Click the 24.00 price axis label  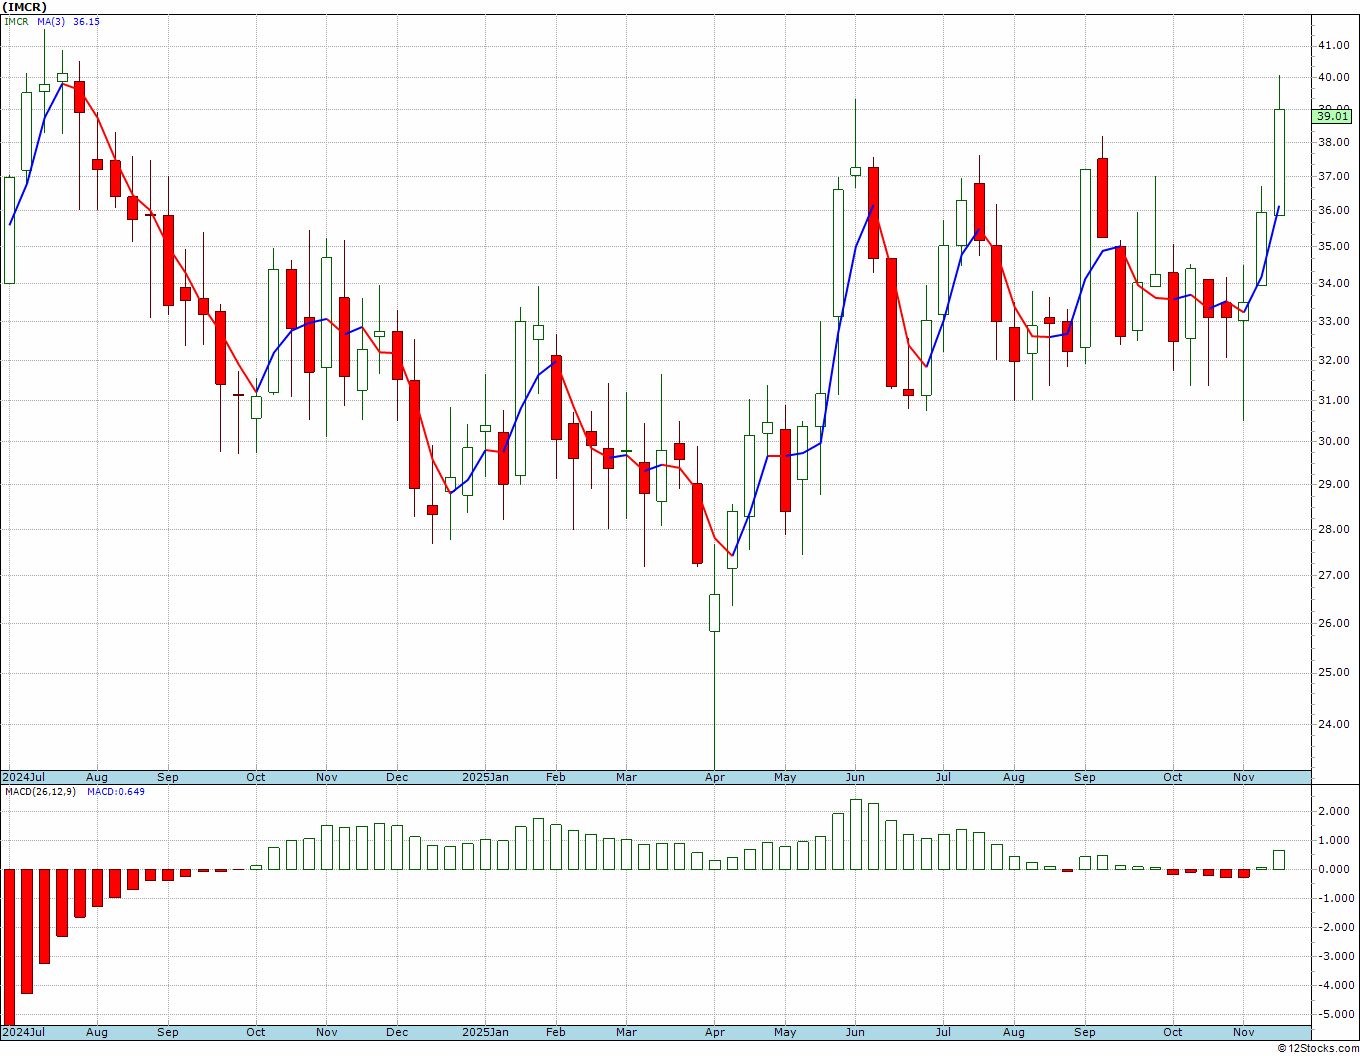click(1332, 724)
